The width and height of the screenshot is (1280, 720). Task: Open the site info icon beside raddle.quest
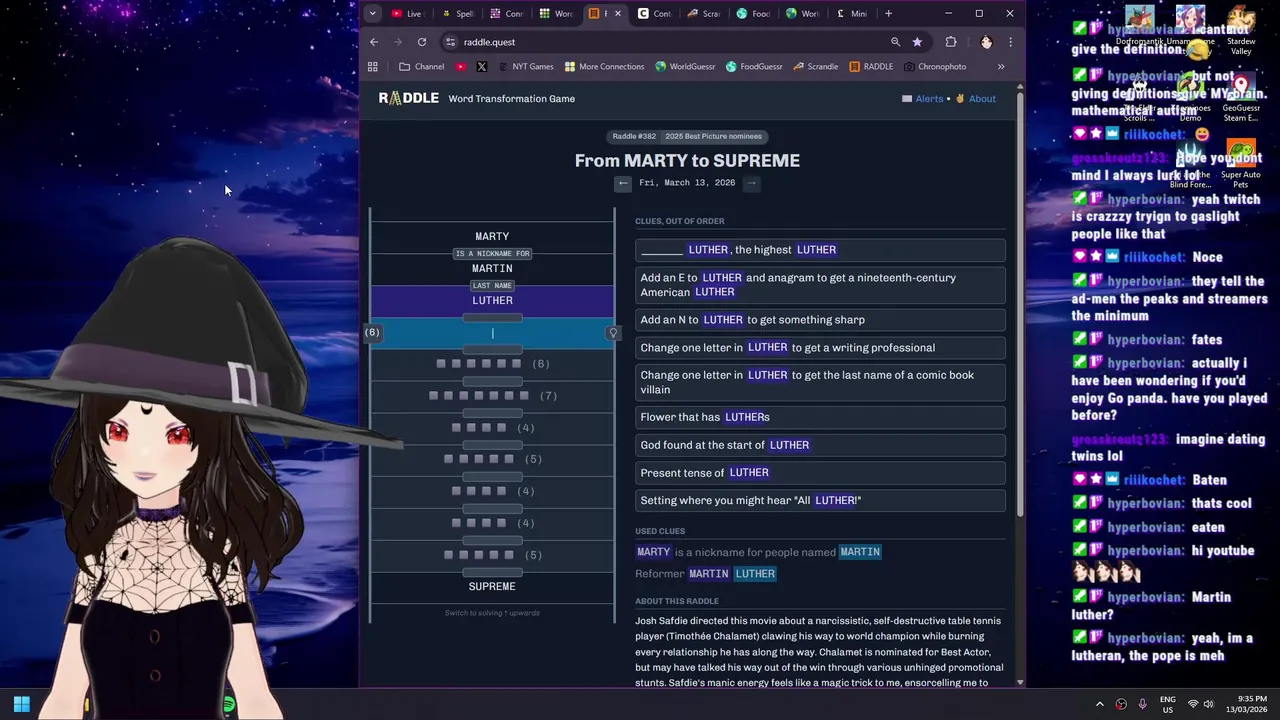[x=451, y=42]
